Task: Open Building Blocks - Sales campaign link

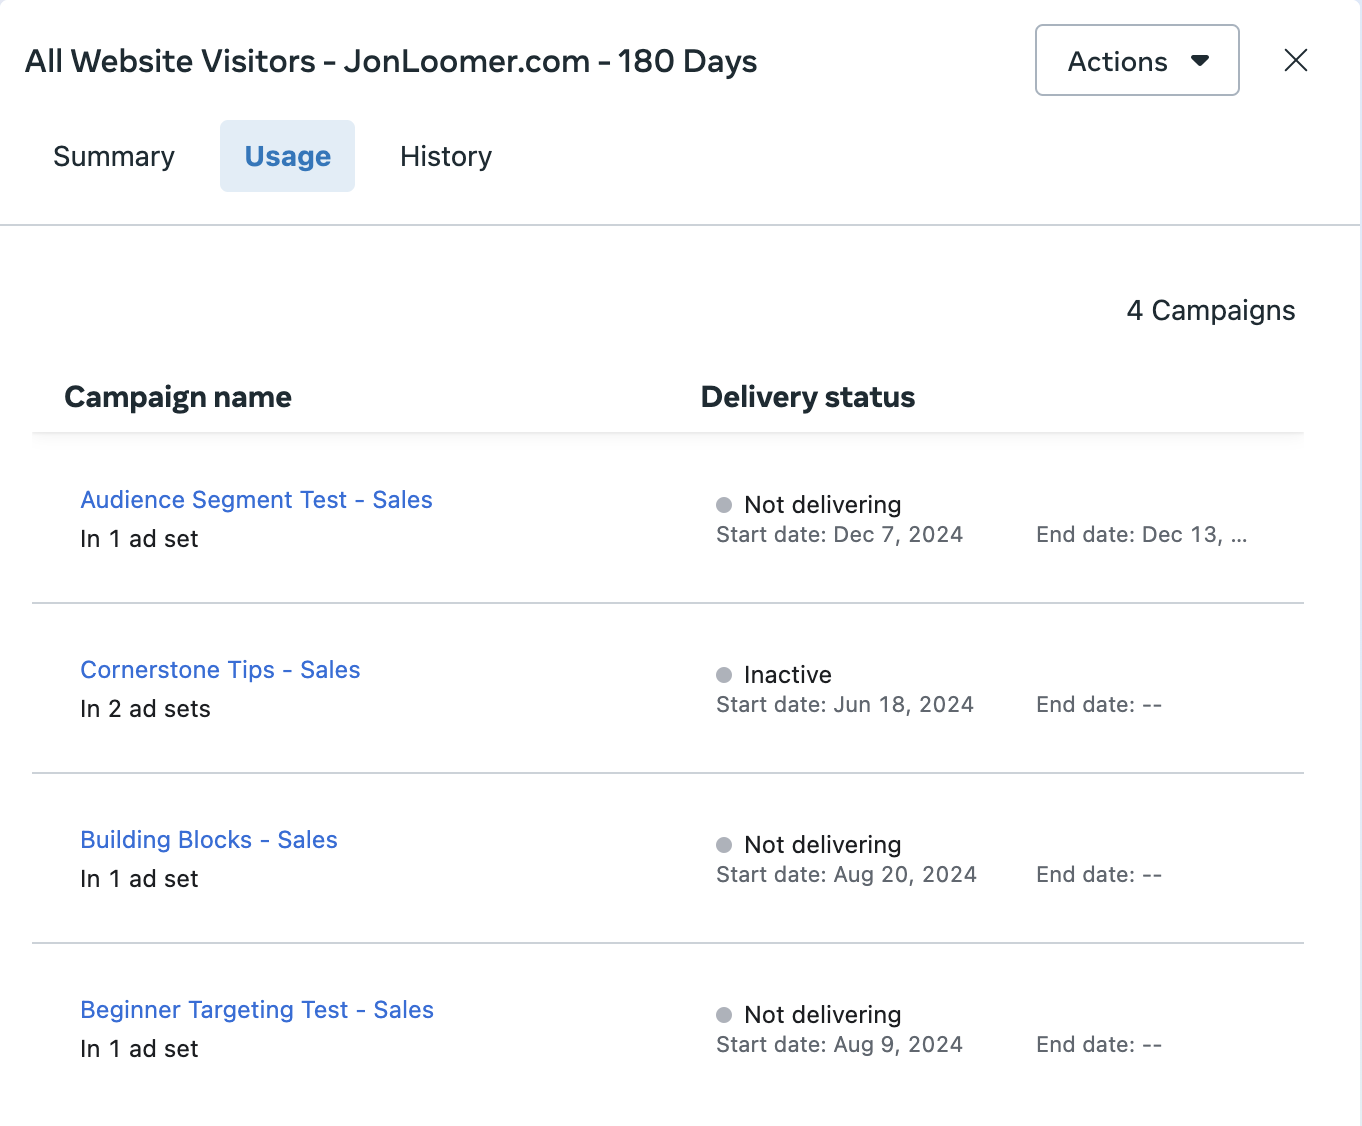Action: [209, 840]
